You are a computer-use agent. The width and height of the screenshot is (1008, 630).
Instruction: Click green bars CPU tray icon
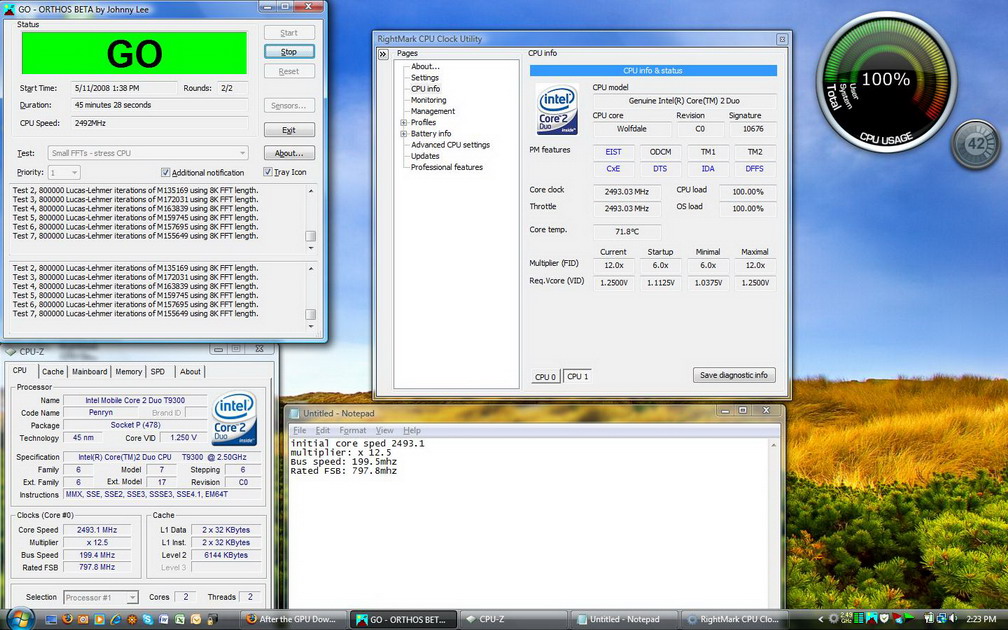[859, 618]
